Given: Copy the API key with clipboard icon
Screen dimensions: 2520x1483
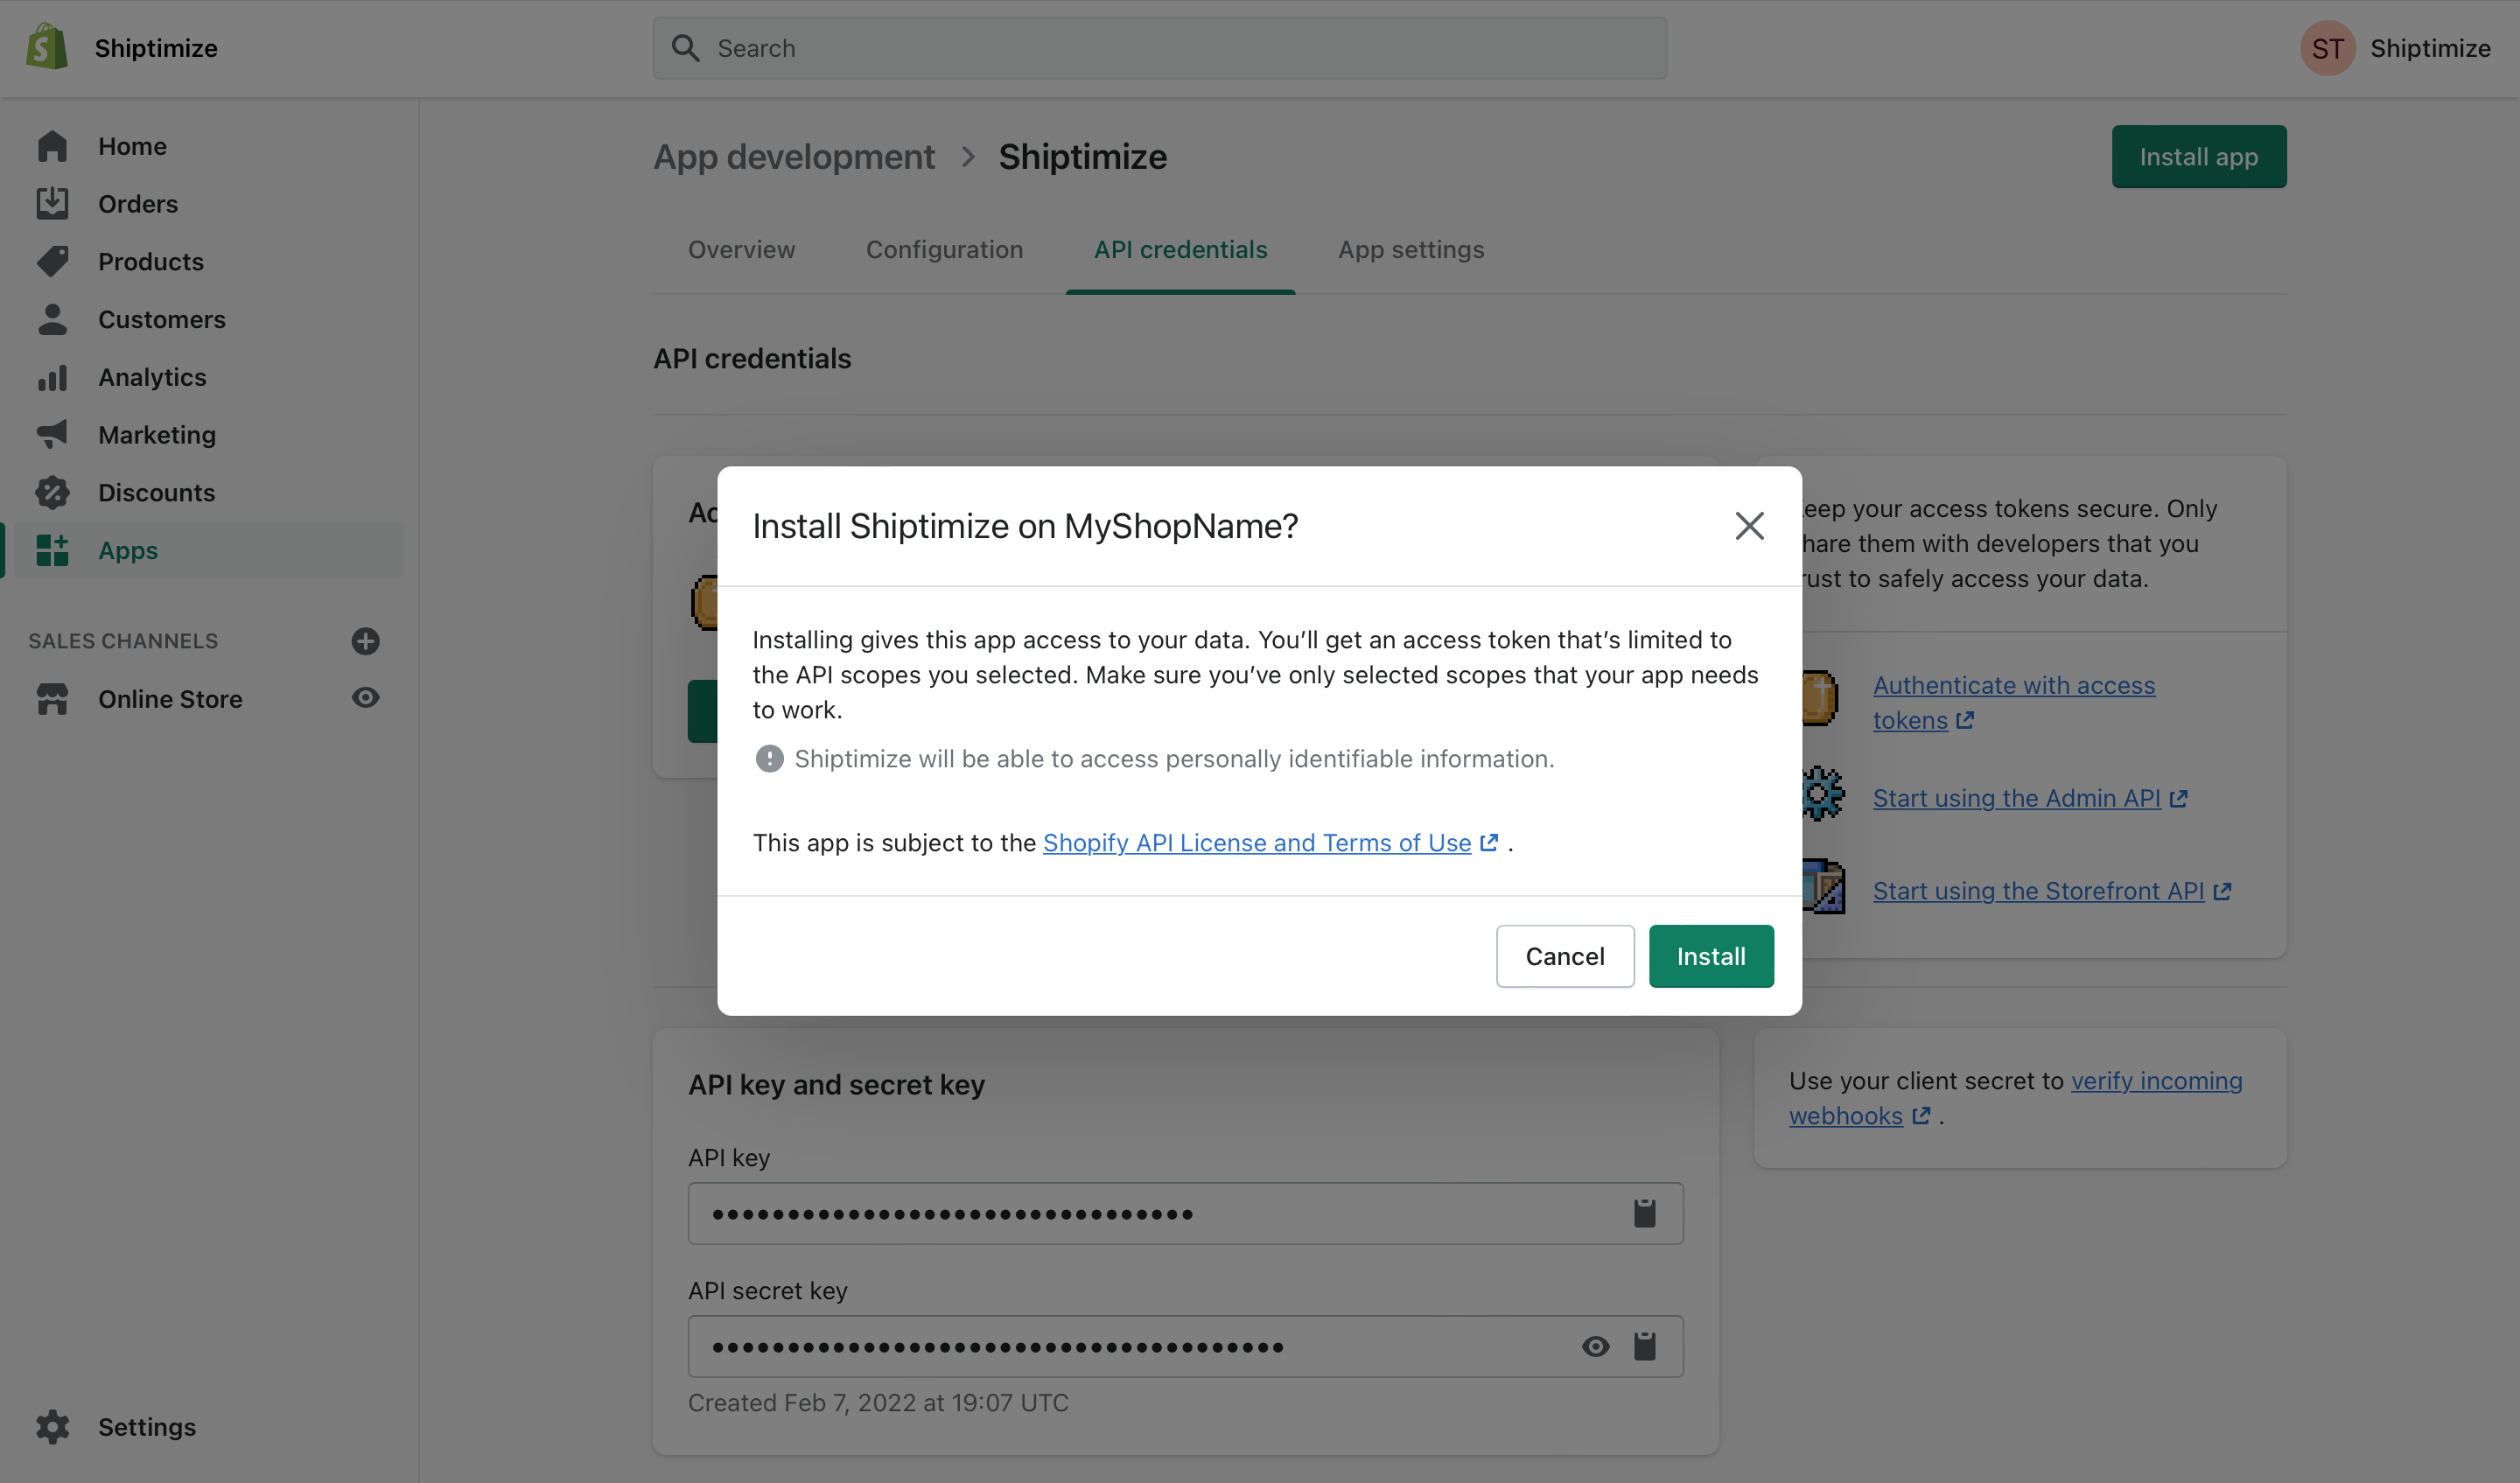Looking at the screenshot, I should pyautogui.click(x=1644, y=1214).
